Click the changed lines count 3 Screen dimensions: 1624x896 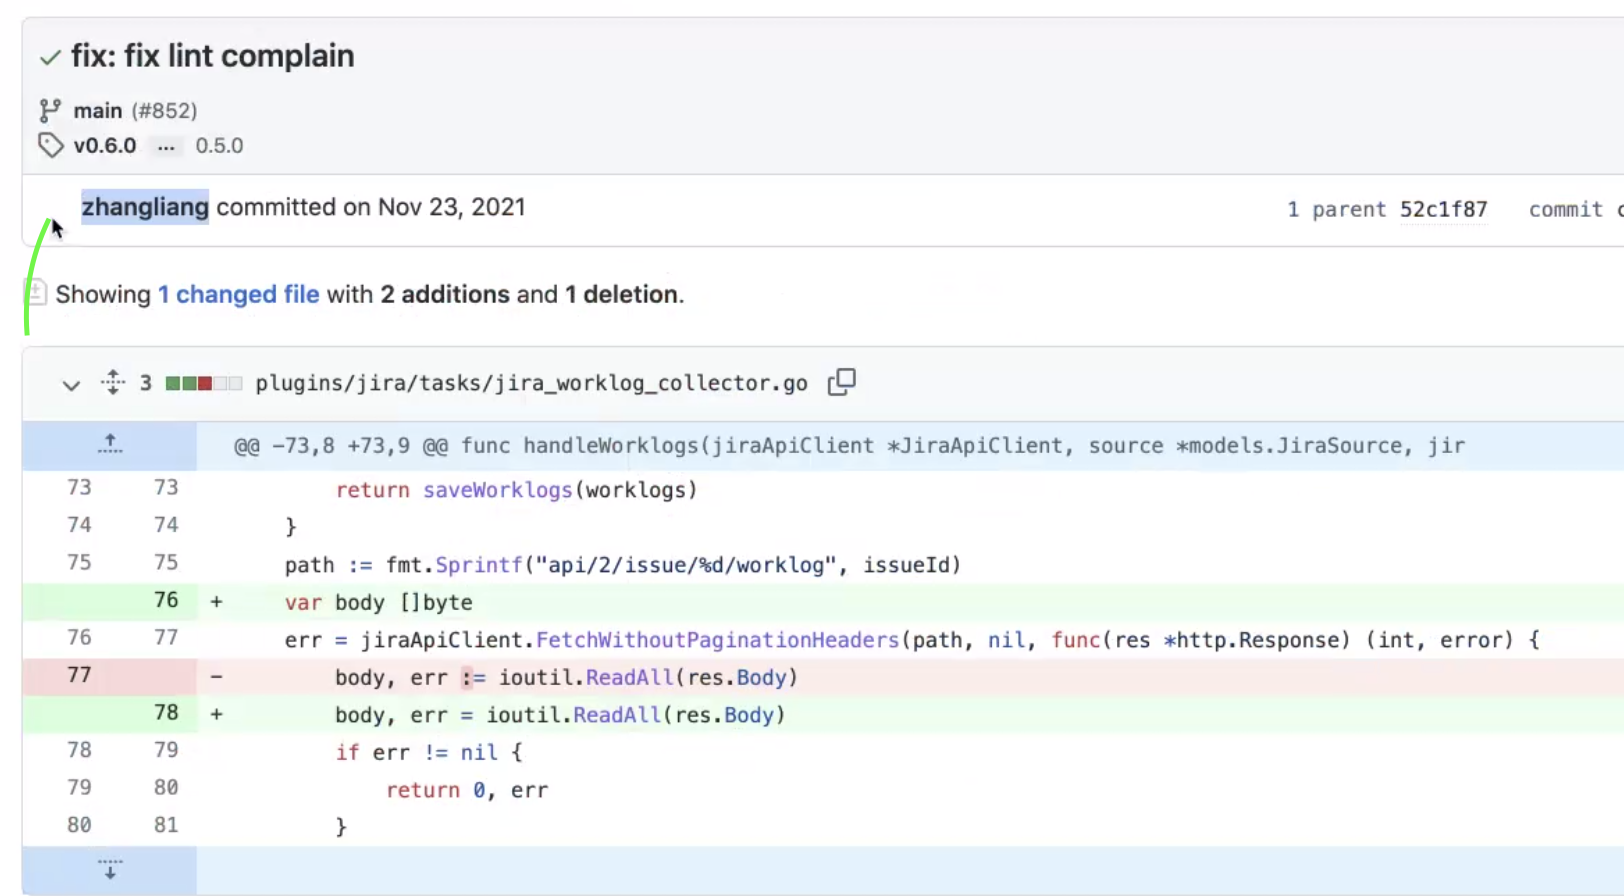tap(146, 383)
